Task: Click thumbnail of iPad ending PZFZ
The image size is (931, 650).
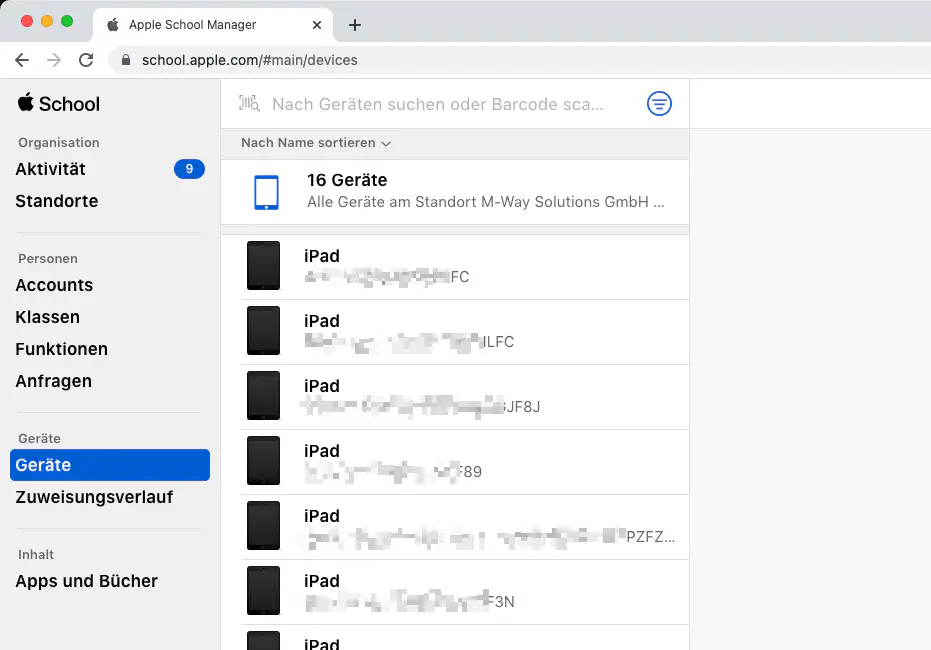Action: click(x=263, y=525)
